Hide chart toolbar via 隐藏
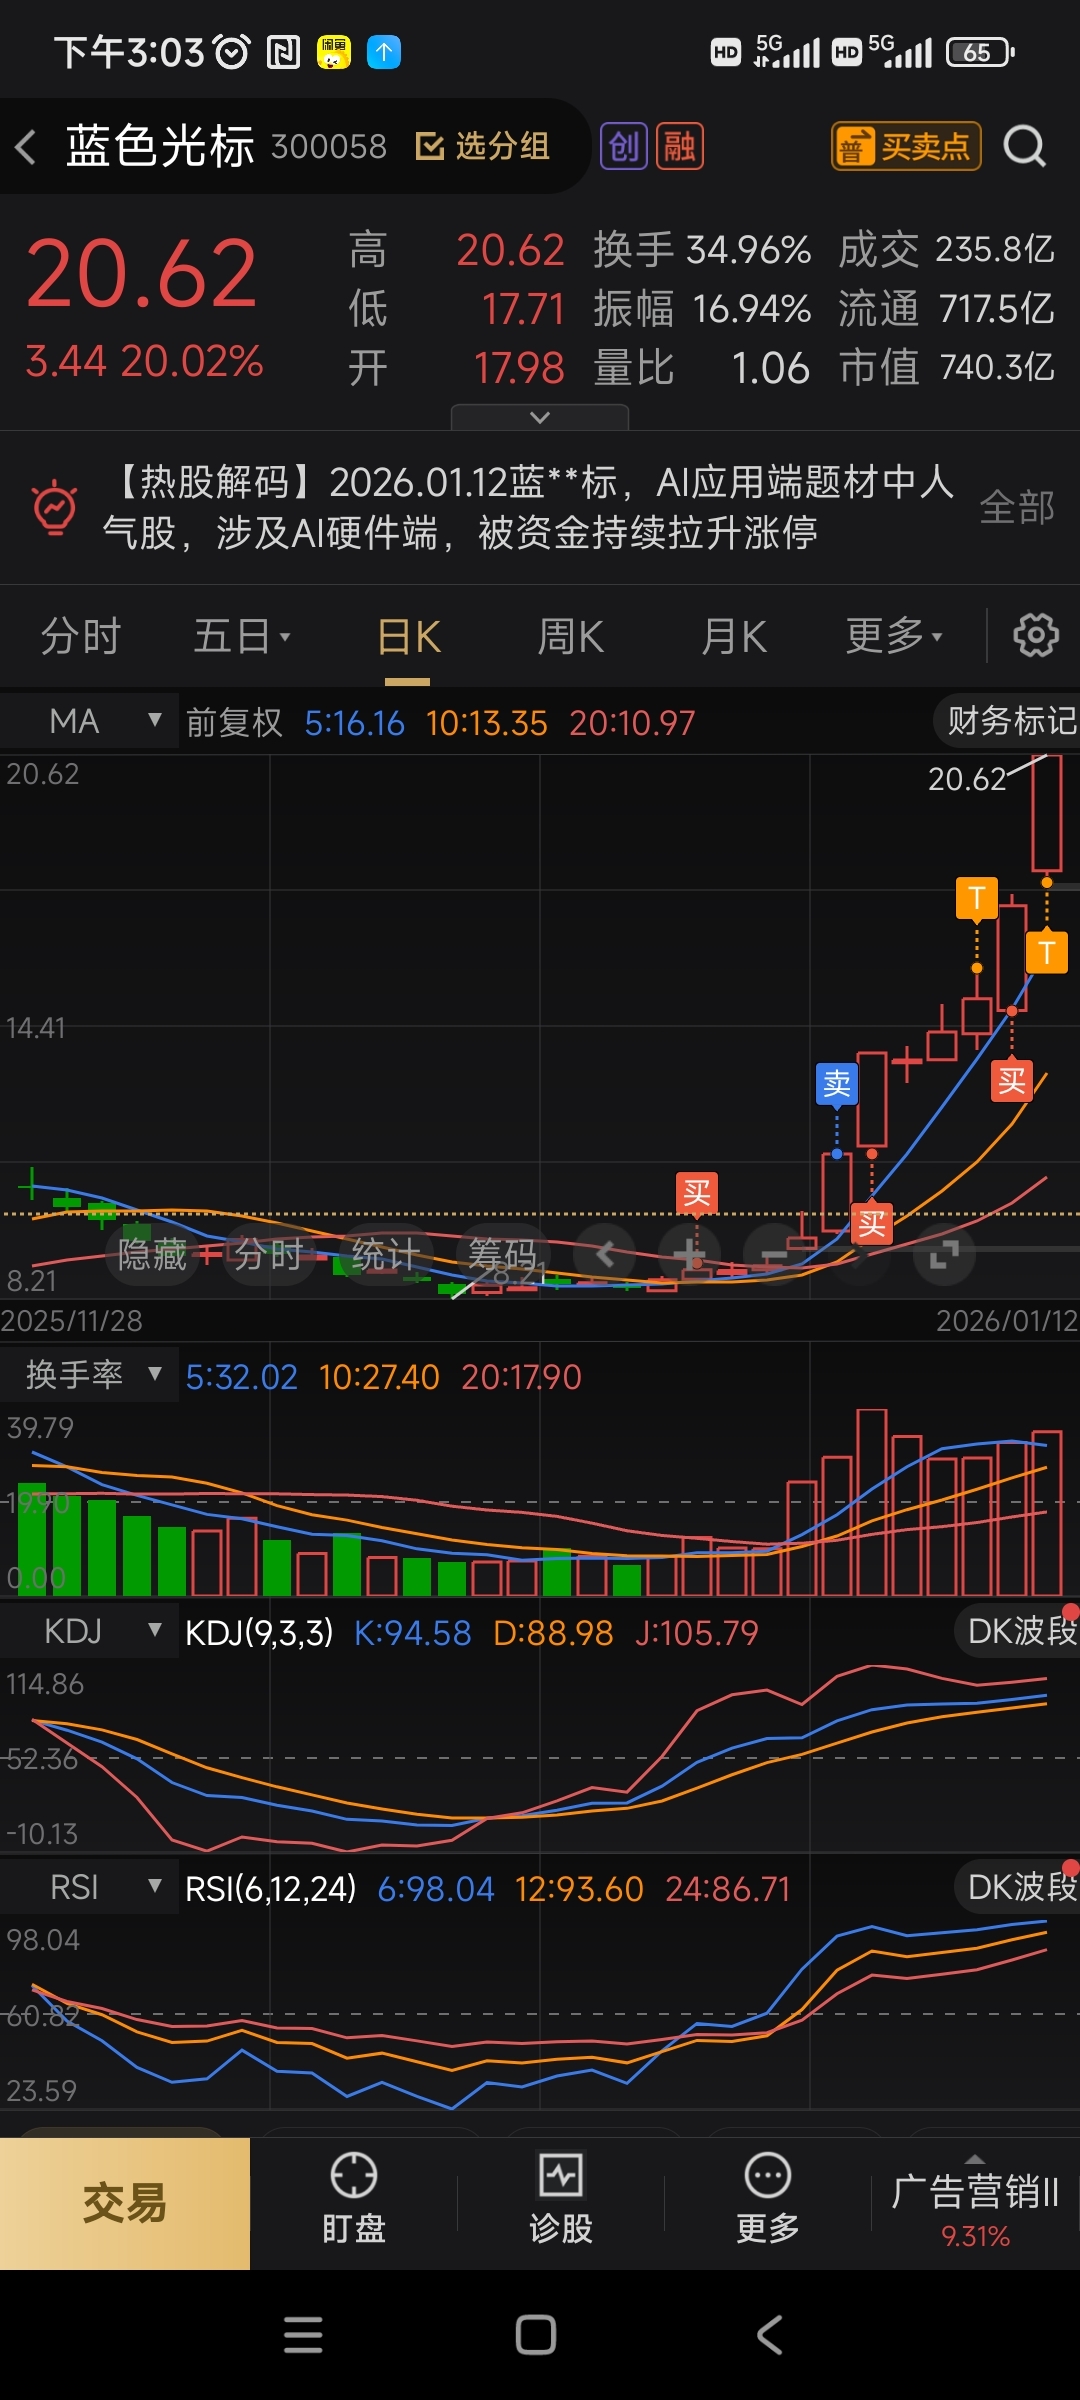 [152, 1254]
